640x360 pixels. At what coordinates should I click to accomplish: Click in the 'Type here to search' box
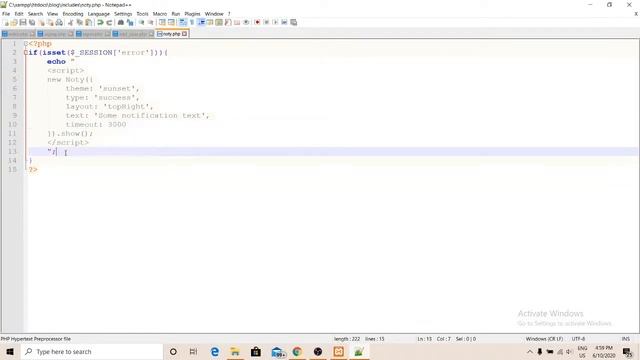tap(91, 351)
